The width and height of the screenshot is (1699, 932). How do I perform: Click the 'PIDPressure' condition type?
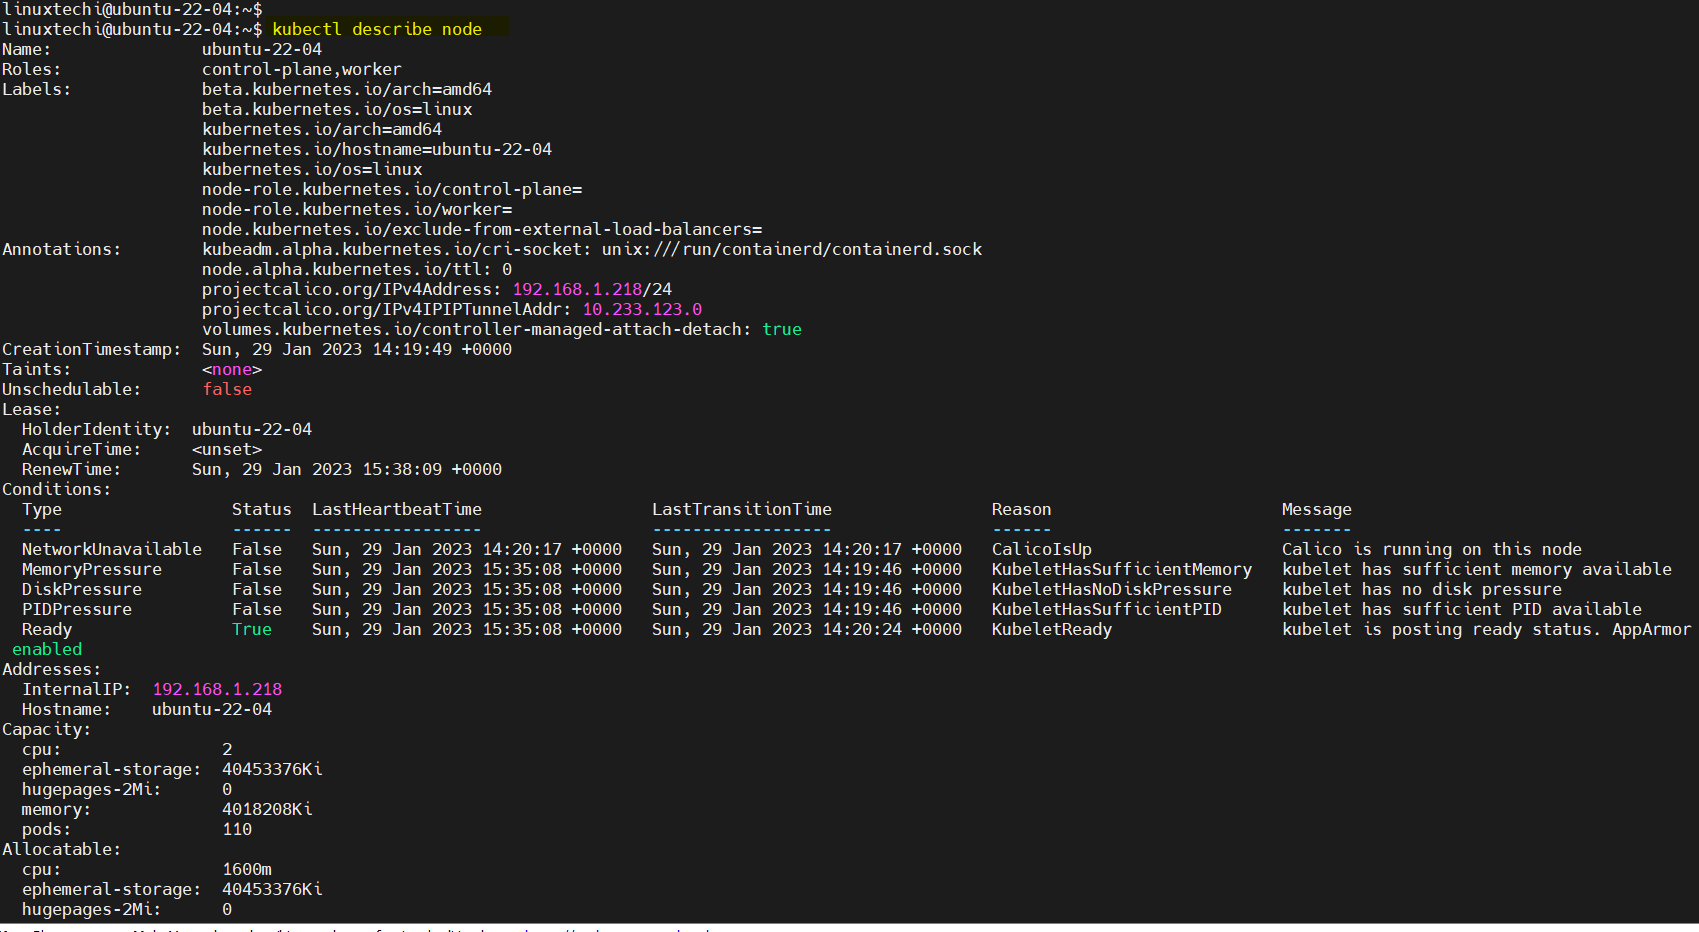77,609
